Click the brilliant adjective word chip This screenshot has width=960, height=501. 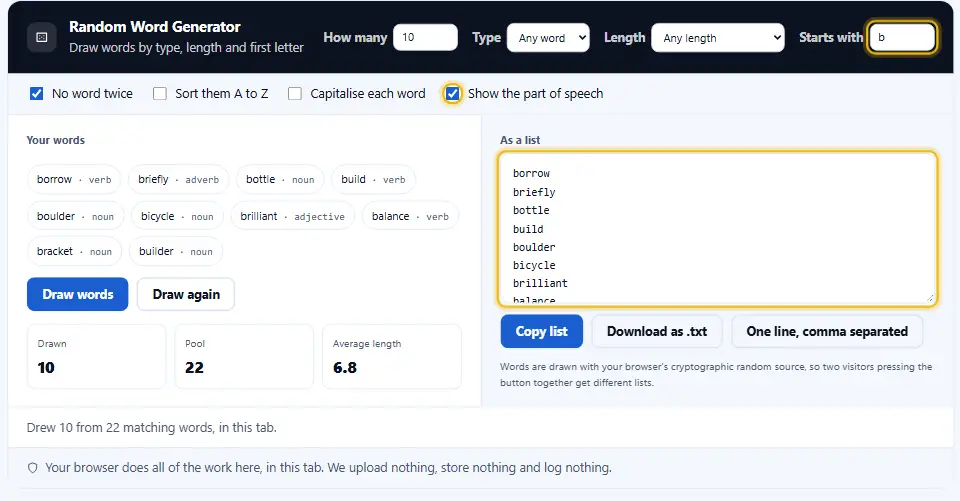pyautogui.click(x=292, y=216)
